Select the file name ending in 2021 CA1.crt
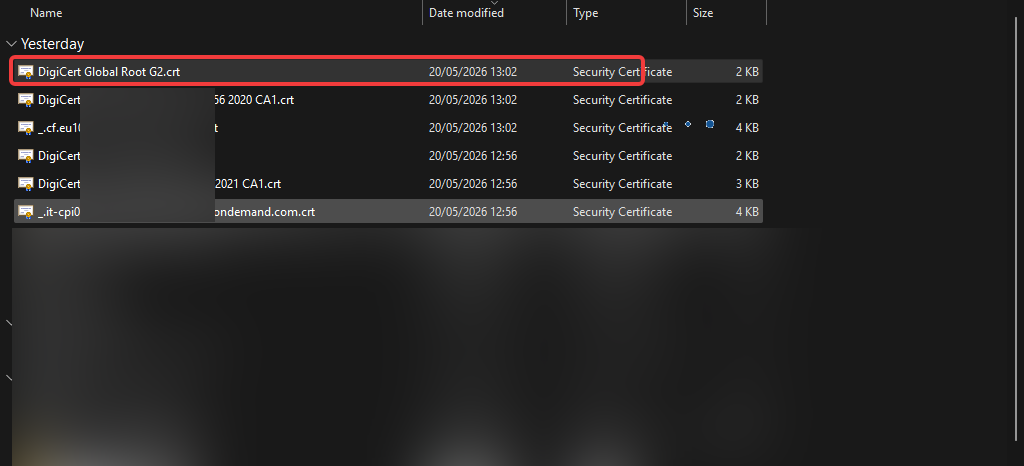The width and height of the screenshot is (1024, 466). click(x=159, y=184)
